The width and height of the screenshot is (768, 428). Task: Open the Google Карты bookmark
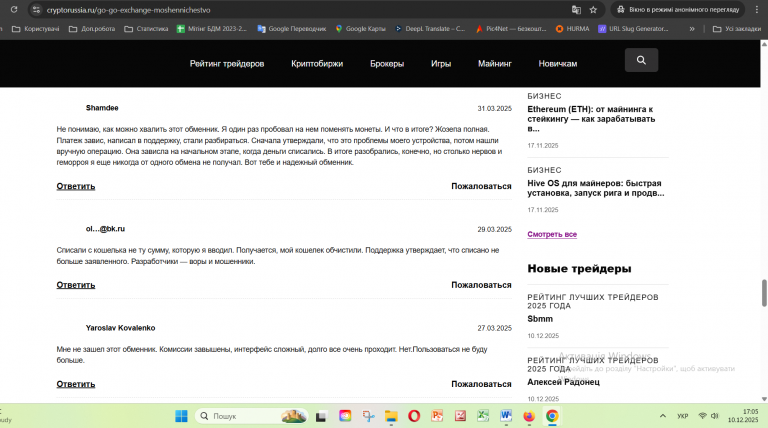click(360, 29)
